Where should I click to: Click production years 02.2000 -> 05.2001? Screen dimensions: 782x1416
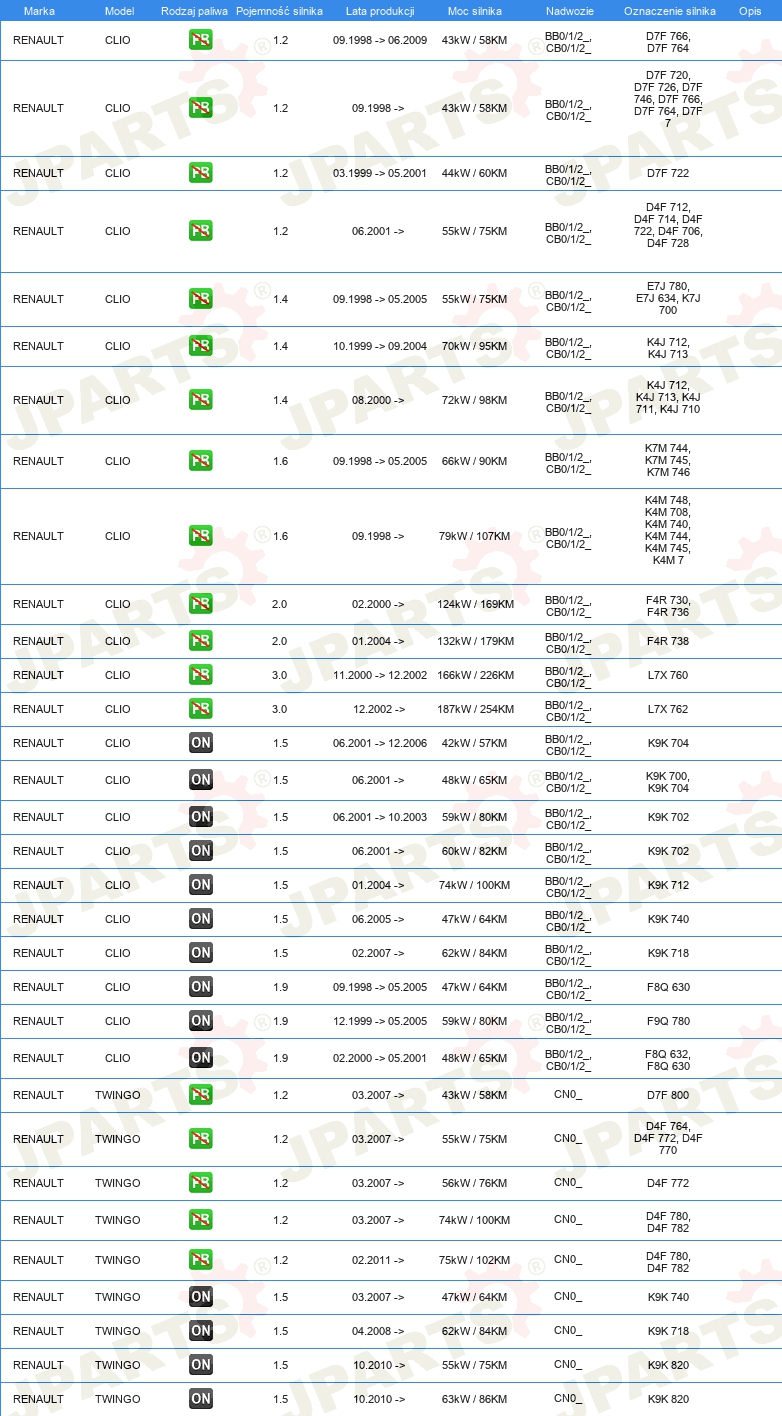point(380,1058)
